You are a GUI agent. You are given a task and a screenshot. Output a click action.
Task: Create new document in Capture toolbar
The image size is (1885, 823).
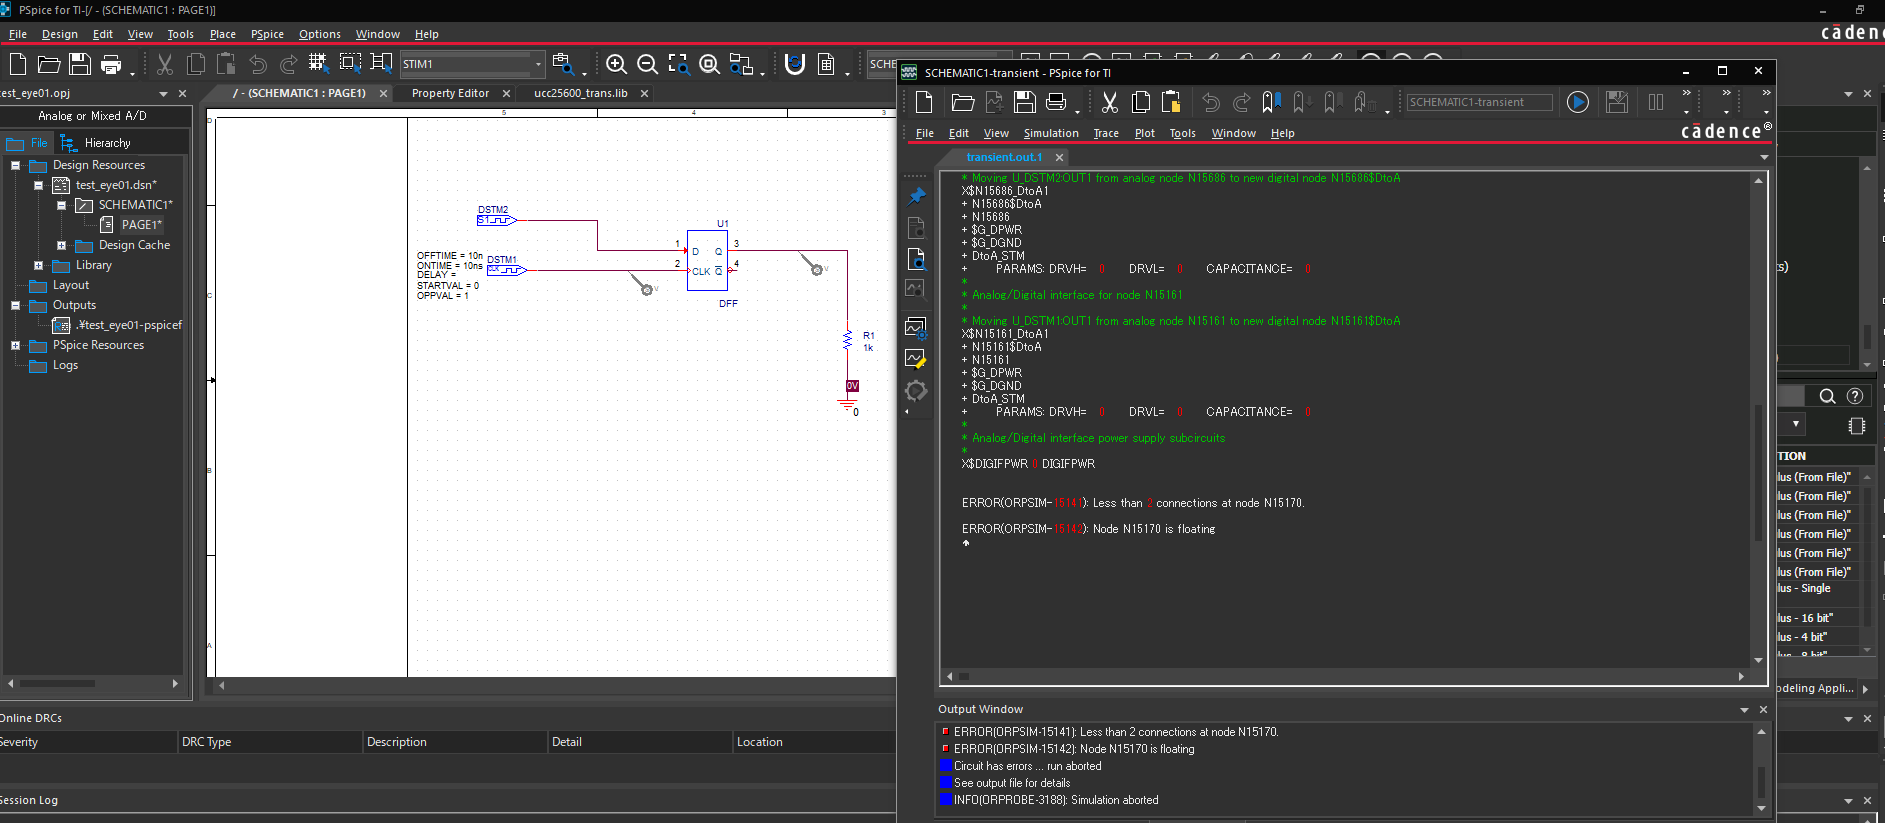(18, 64)
